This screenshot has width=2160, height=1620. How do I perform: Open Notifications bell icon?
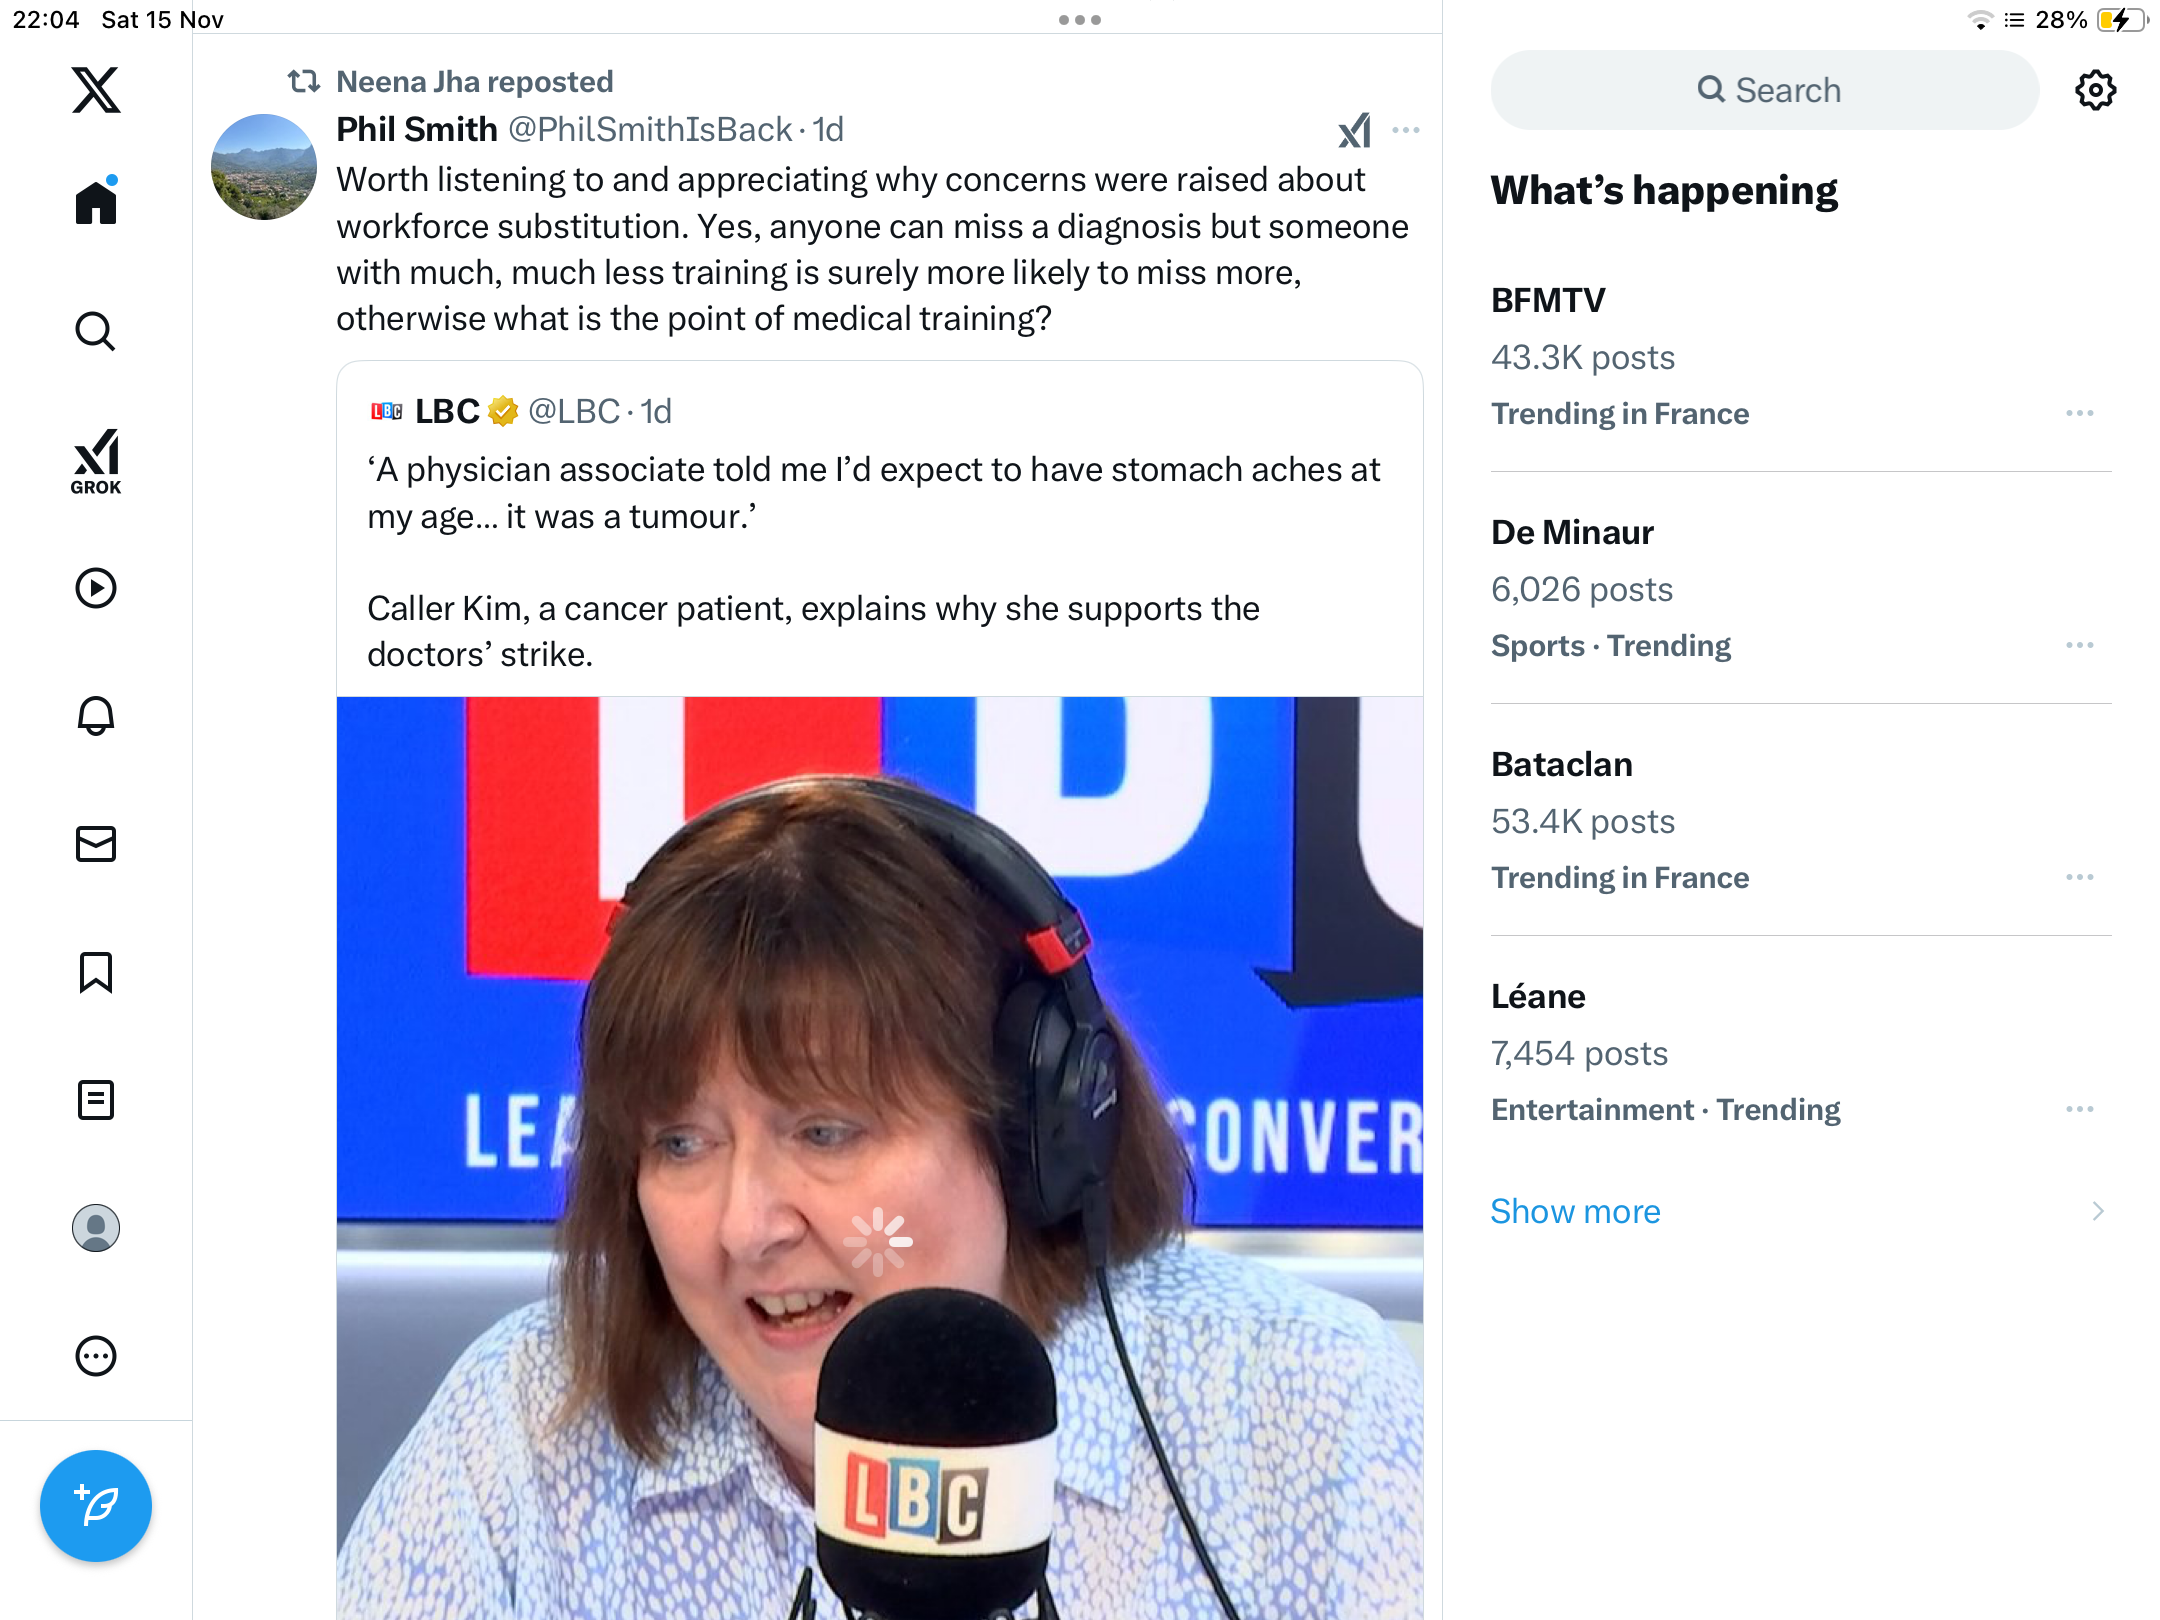coord(96,716)
